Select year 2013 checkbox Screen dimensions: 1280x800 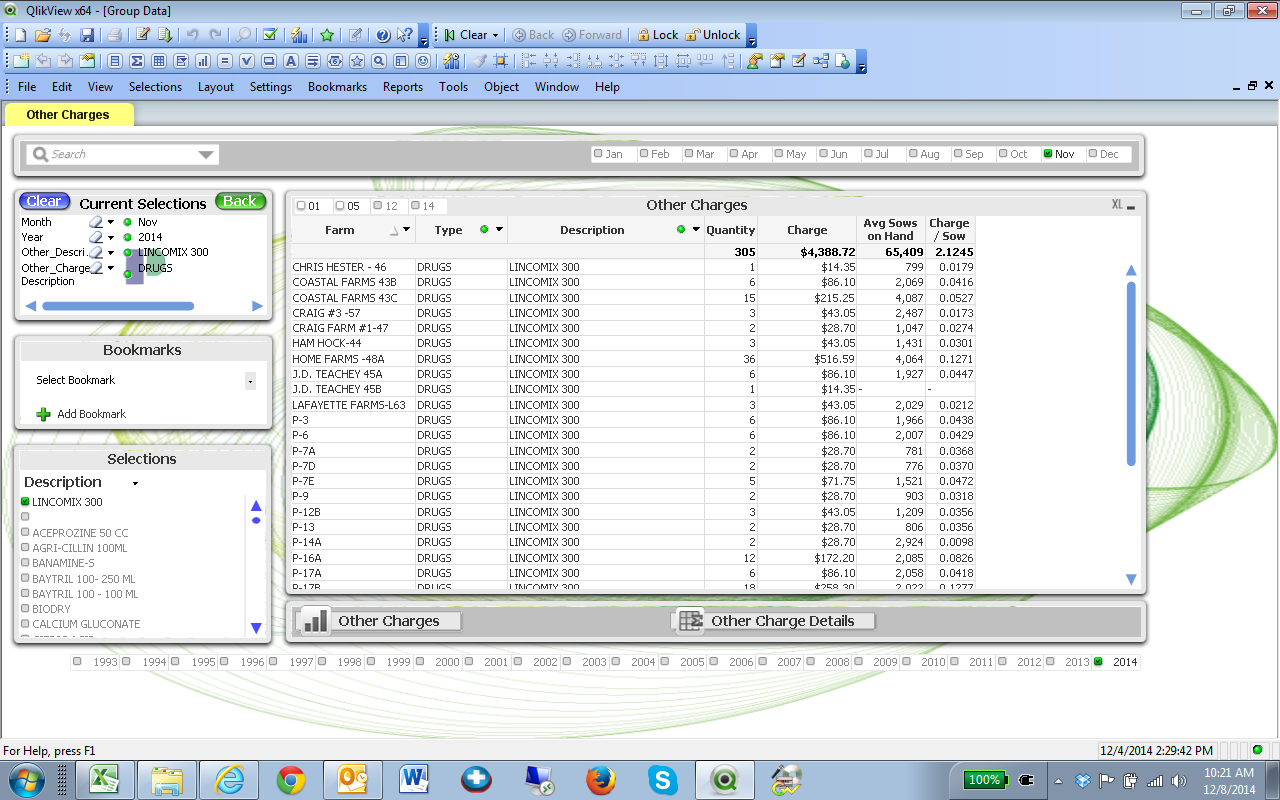pyautogui.click(x=1049, y=662)
